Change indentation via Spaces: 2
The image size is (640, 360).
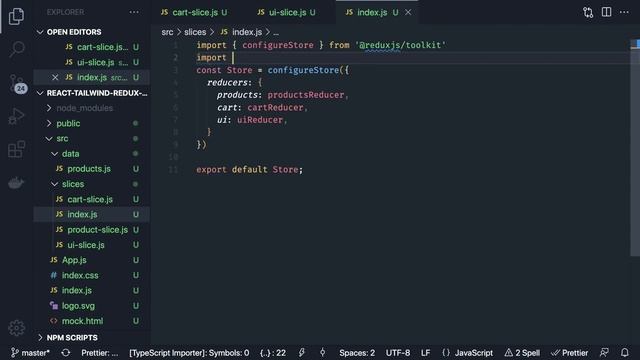[x=357, y=353]
